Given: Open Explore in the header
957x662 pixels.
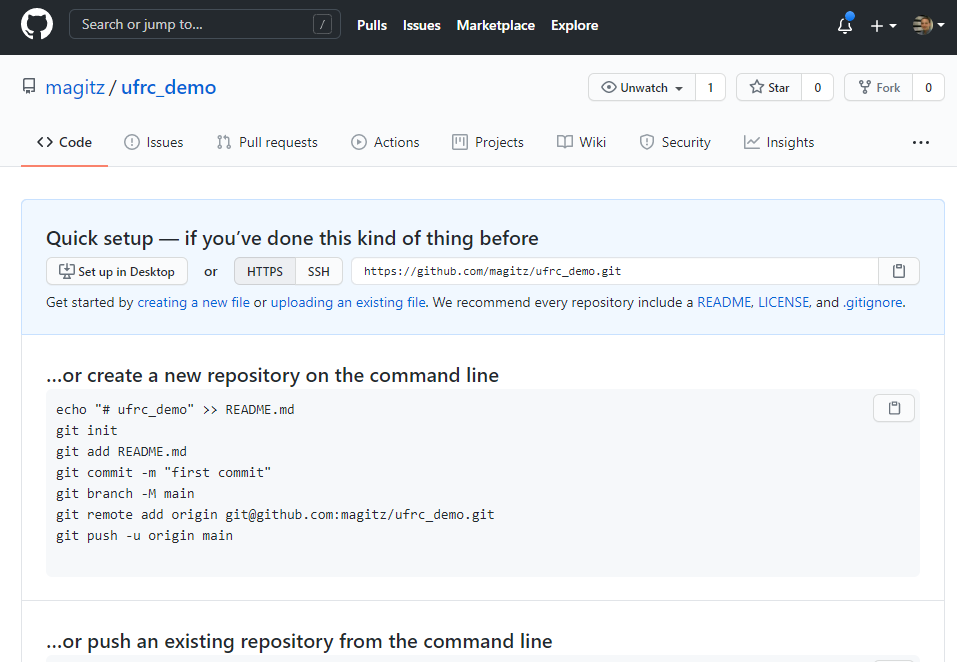Looking at the screenshot, I should click(574, 25).
